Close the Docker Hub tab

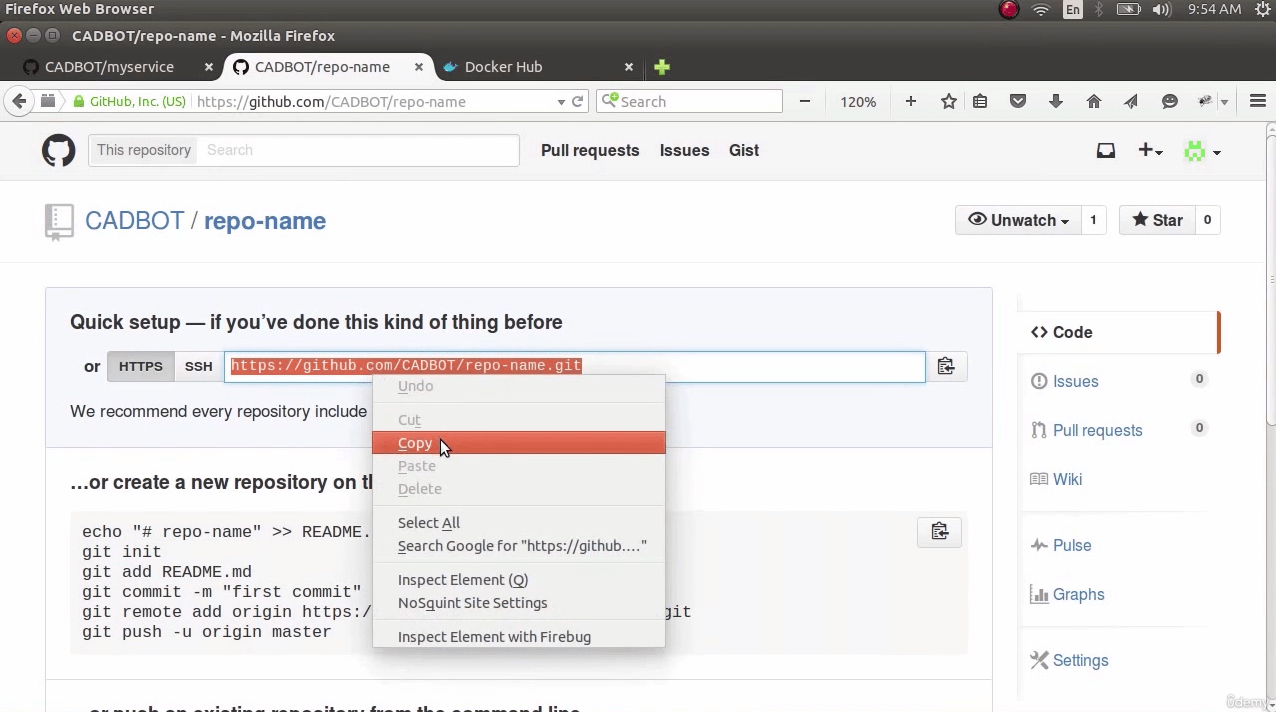tap(628, 67)
